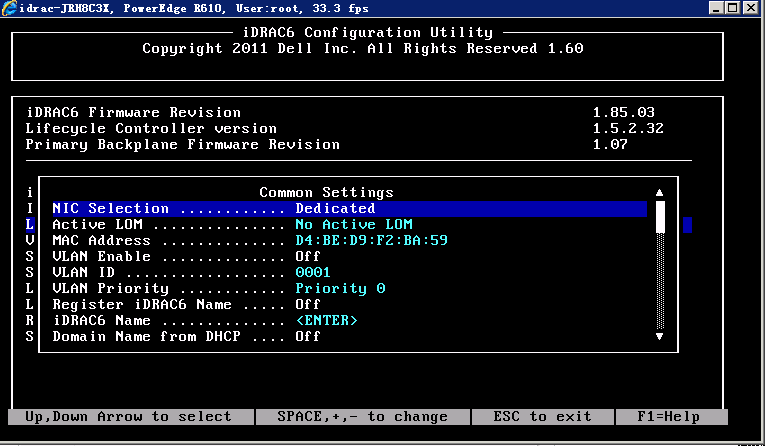This screenshot has width=765, height=446.
Task: Select the Active LOM row label
Action: click(x=97, y=224)
